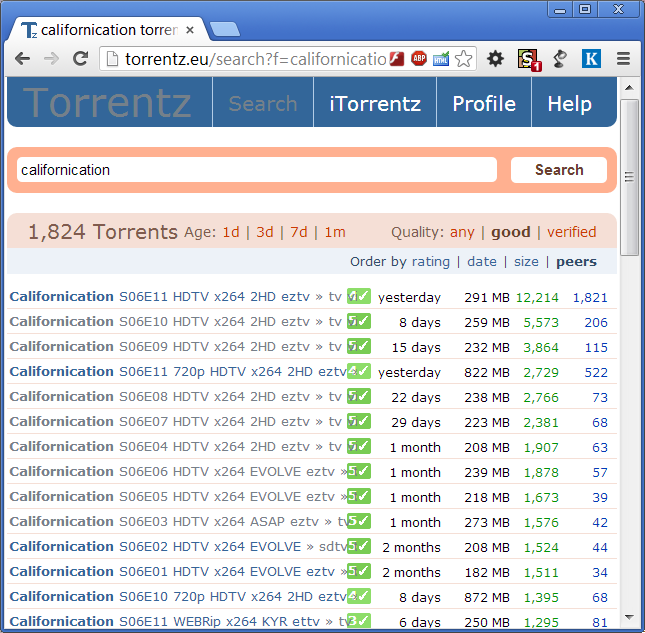The image size is (645, 633).
Task: Click the gear extension icon
Action: (495, 59)
